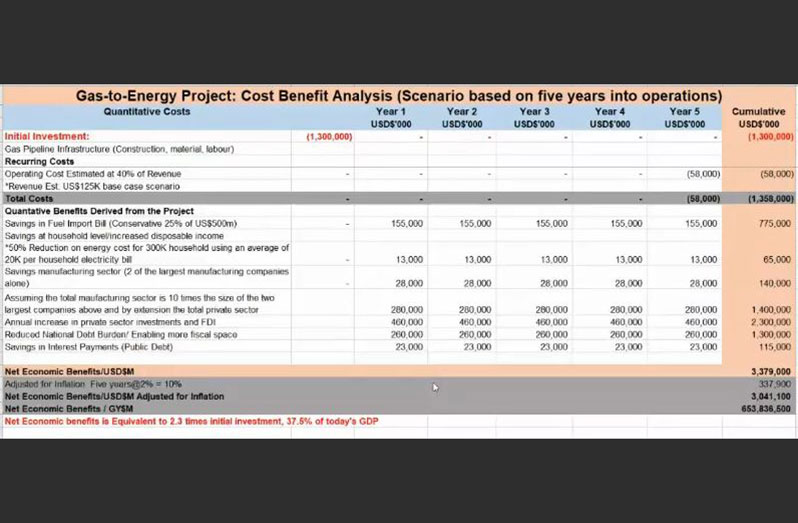The height and width of the screenshot is (523, 798).
Task: Select the spreadsheet title cell Gas-to-Energy Project
Action: (399, 96)
